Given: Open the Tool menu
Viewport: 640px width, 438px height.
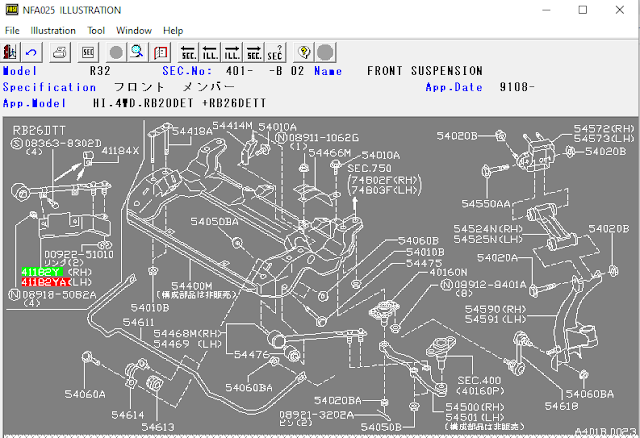Looking at the screenshot, I should click(96, 31).
